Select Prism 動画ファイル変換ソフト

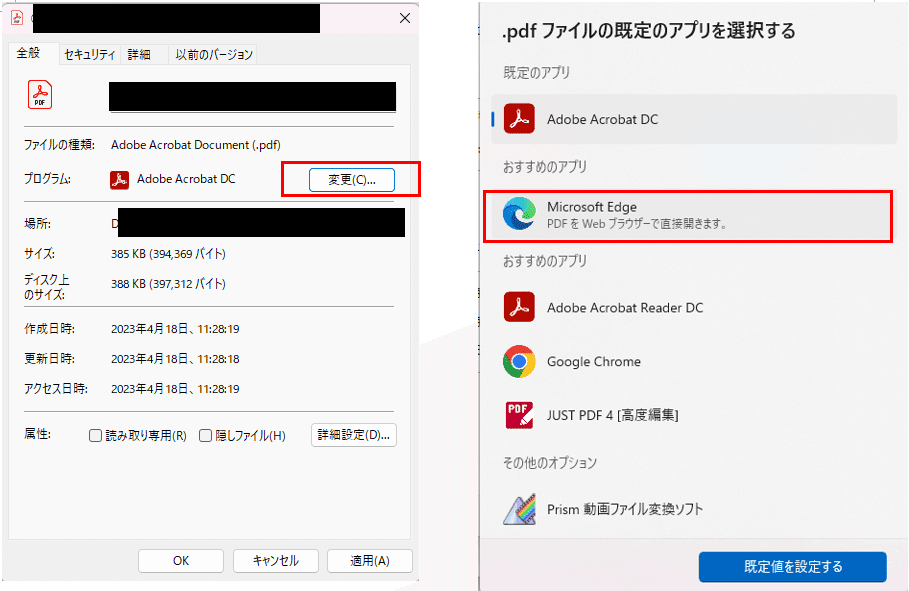693,509
